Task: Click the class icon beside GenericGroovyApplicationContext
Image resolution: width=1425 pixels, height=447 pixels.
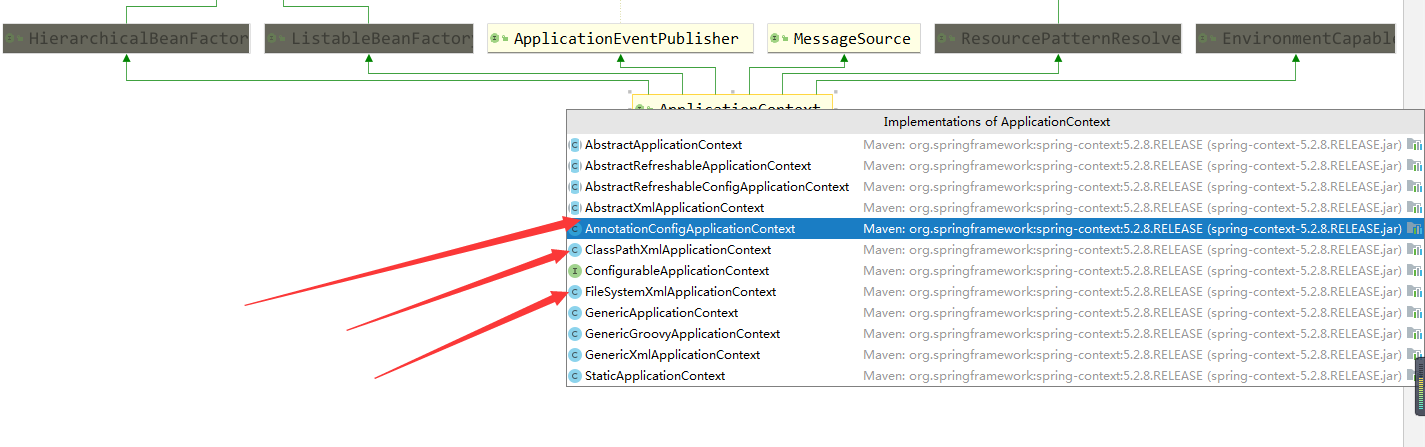Action: pyautogui.click(x=575, y=334)
